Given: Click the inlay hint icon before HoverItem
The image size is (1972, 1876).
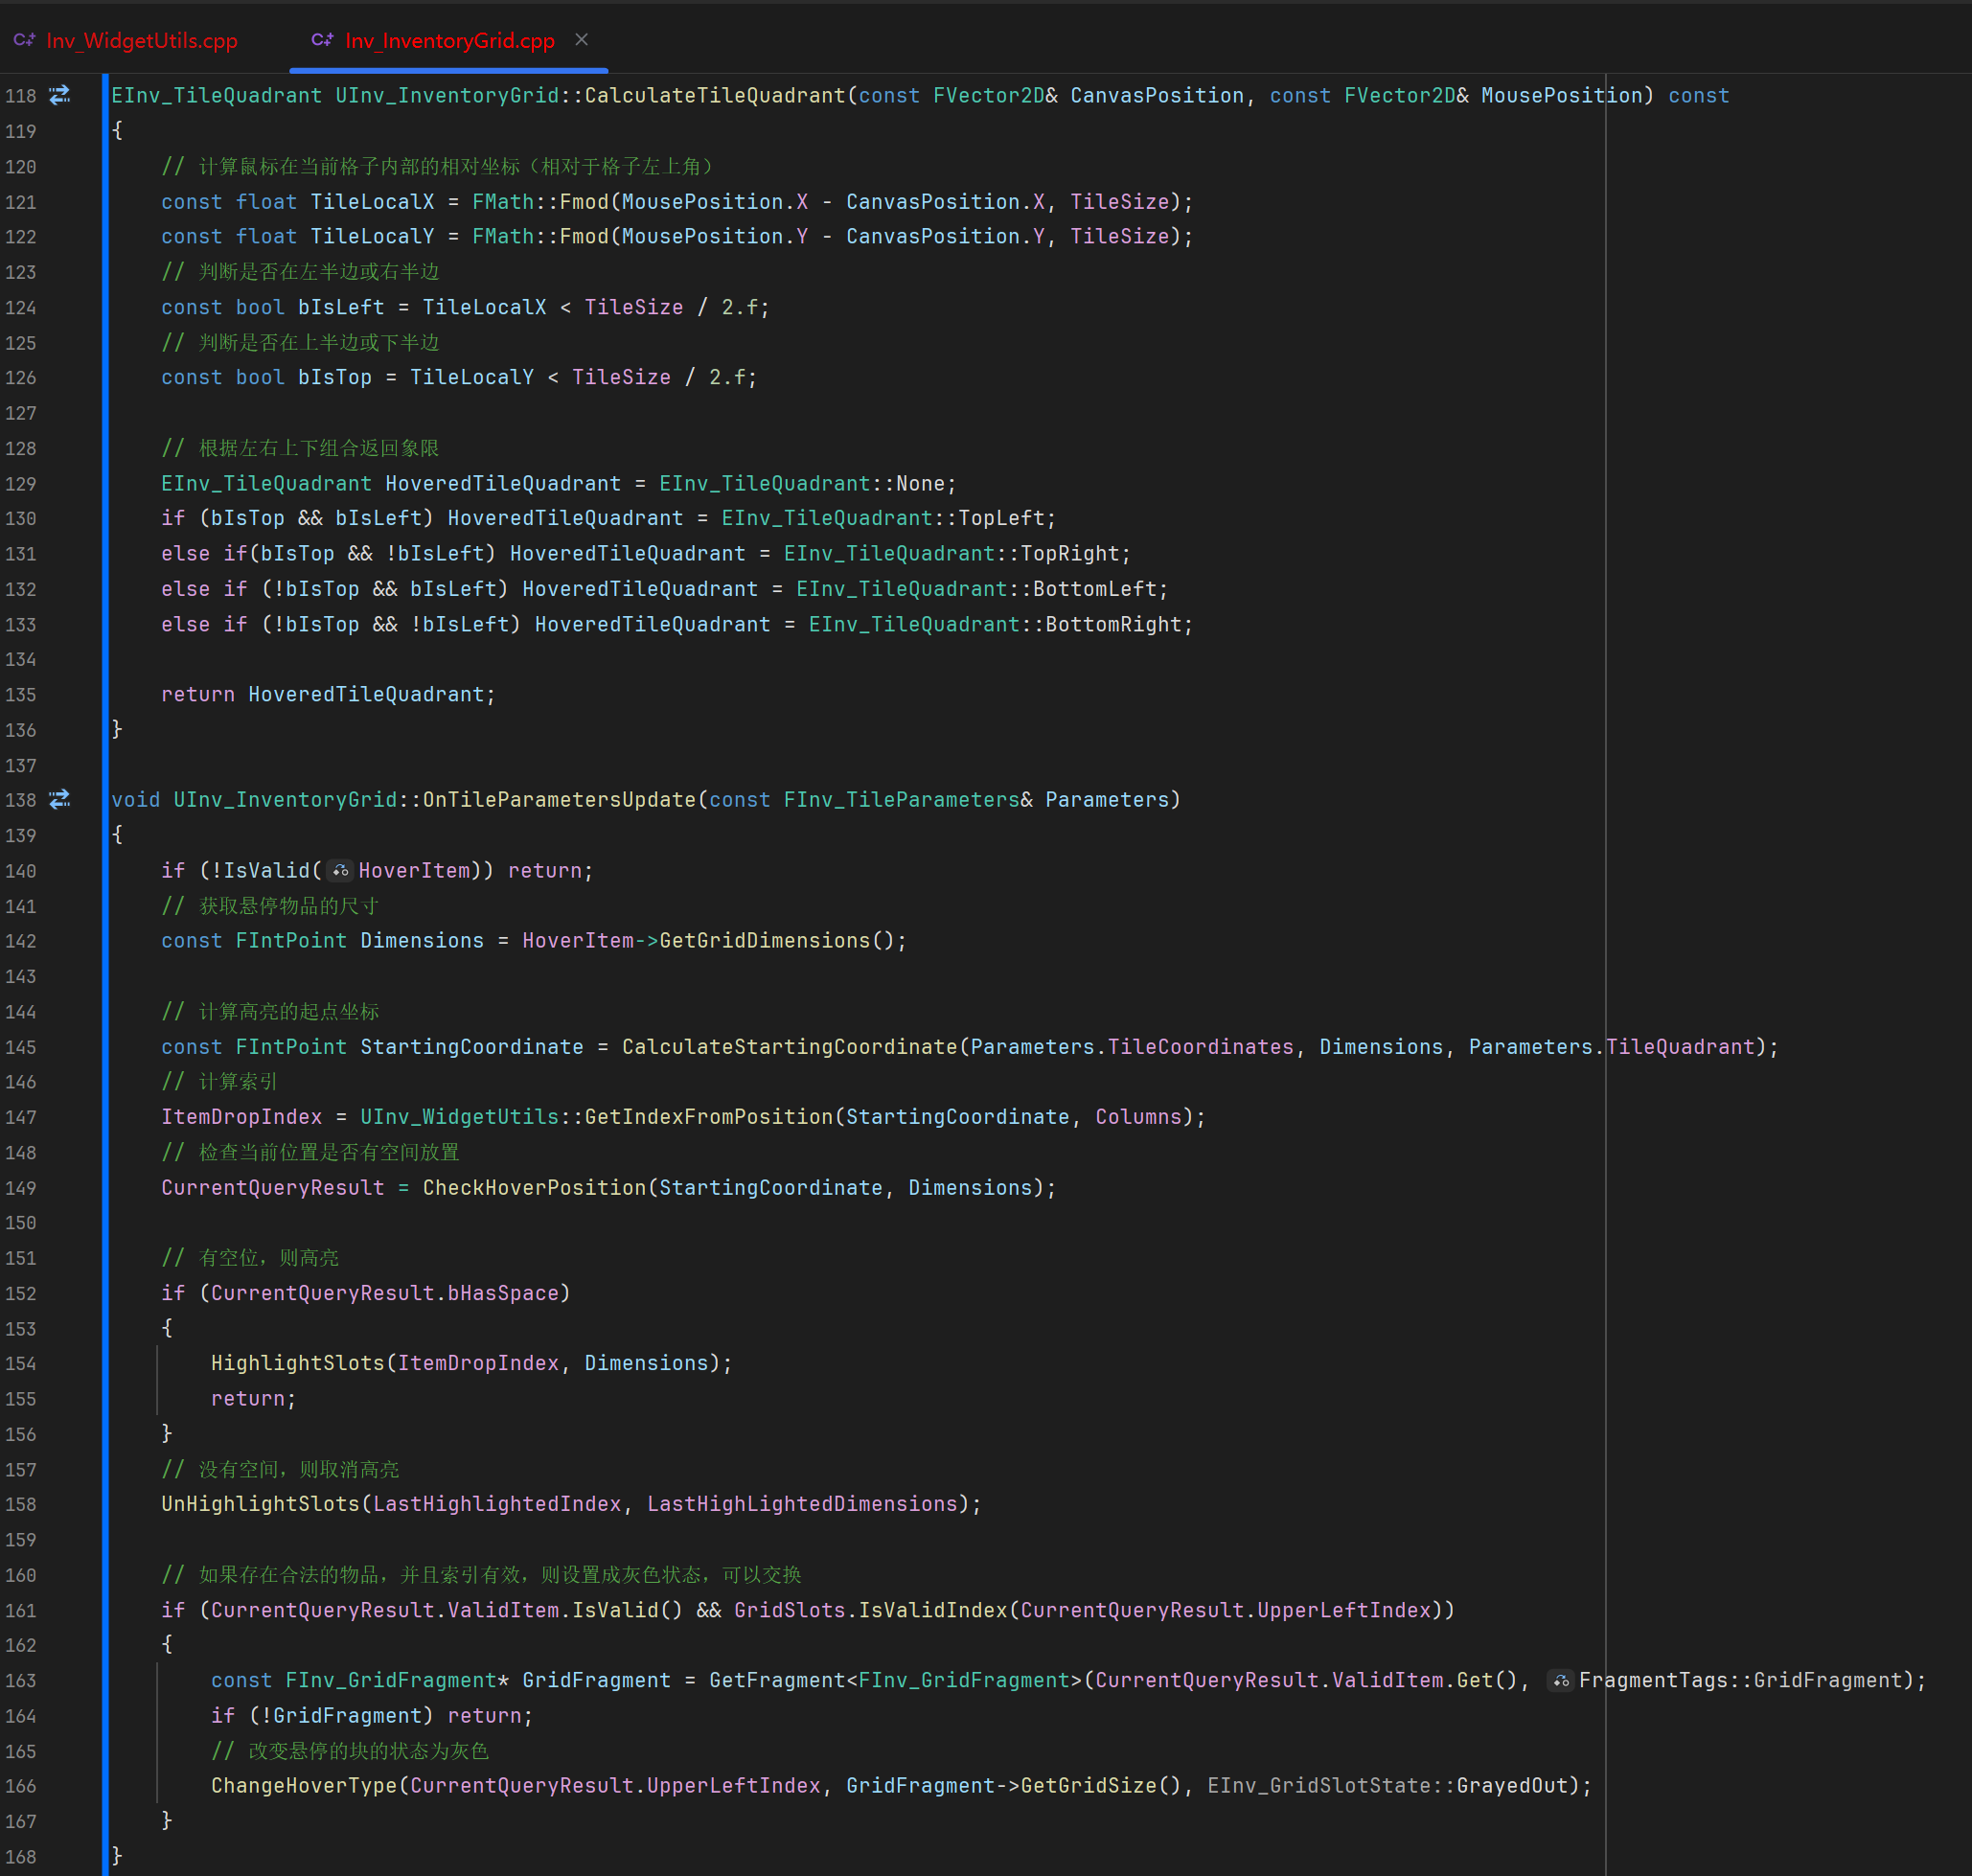Looking at the screenshot, I should (x=340, y=871).
